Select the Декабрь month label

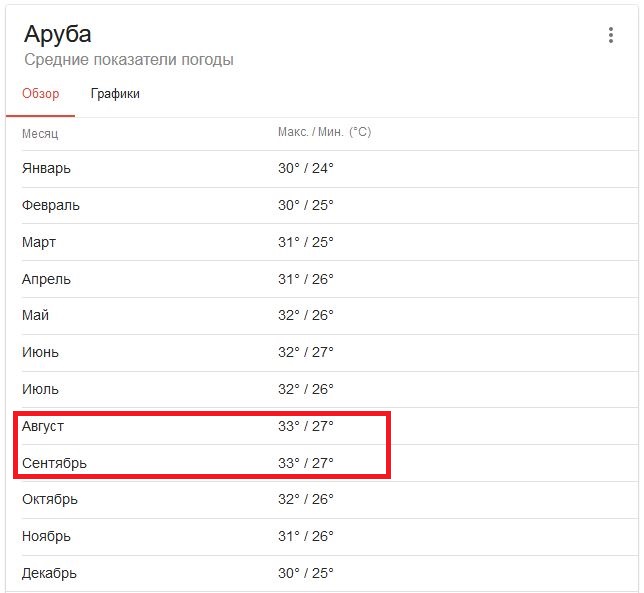49,573
